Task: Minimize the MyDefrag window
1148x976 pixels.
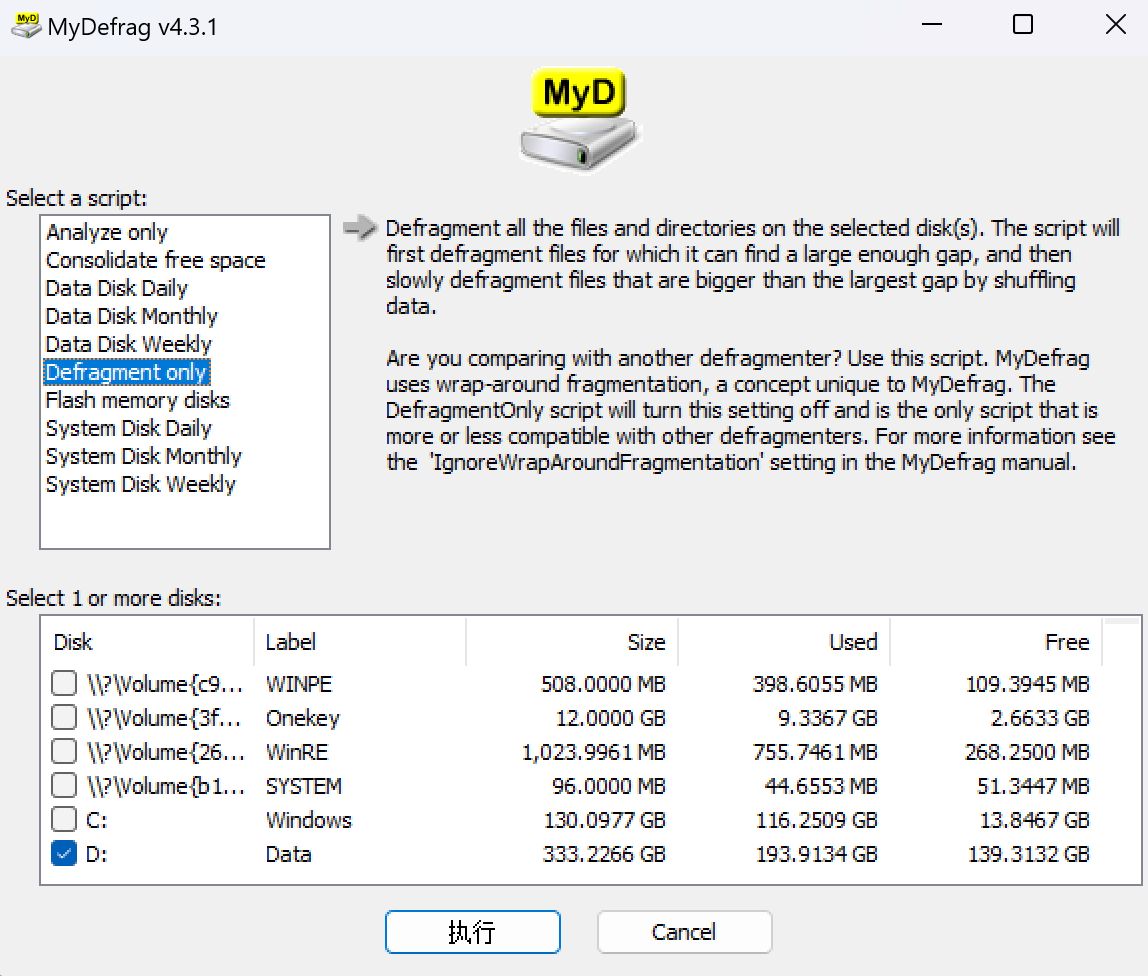Action: (931, 25)
